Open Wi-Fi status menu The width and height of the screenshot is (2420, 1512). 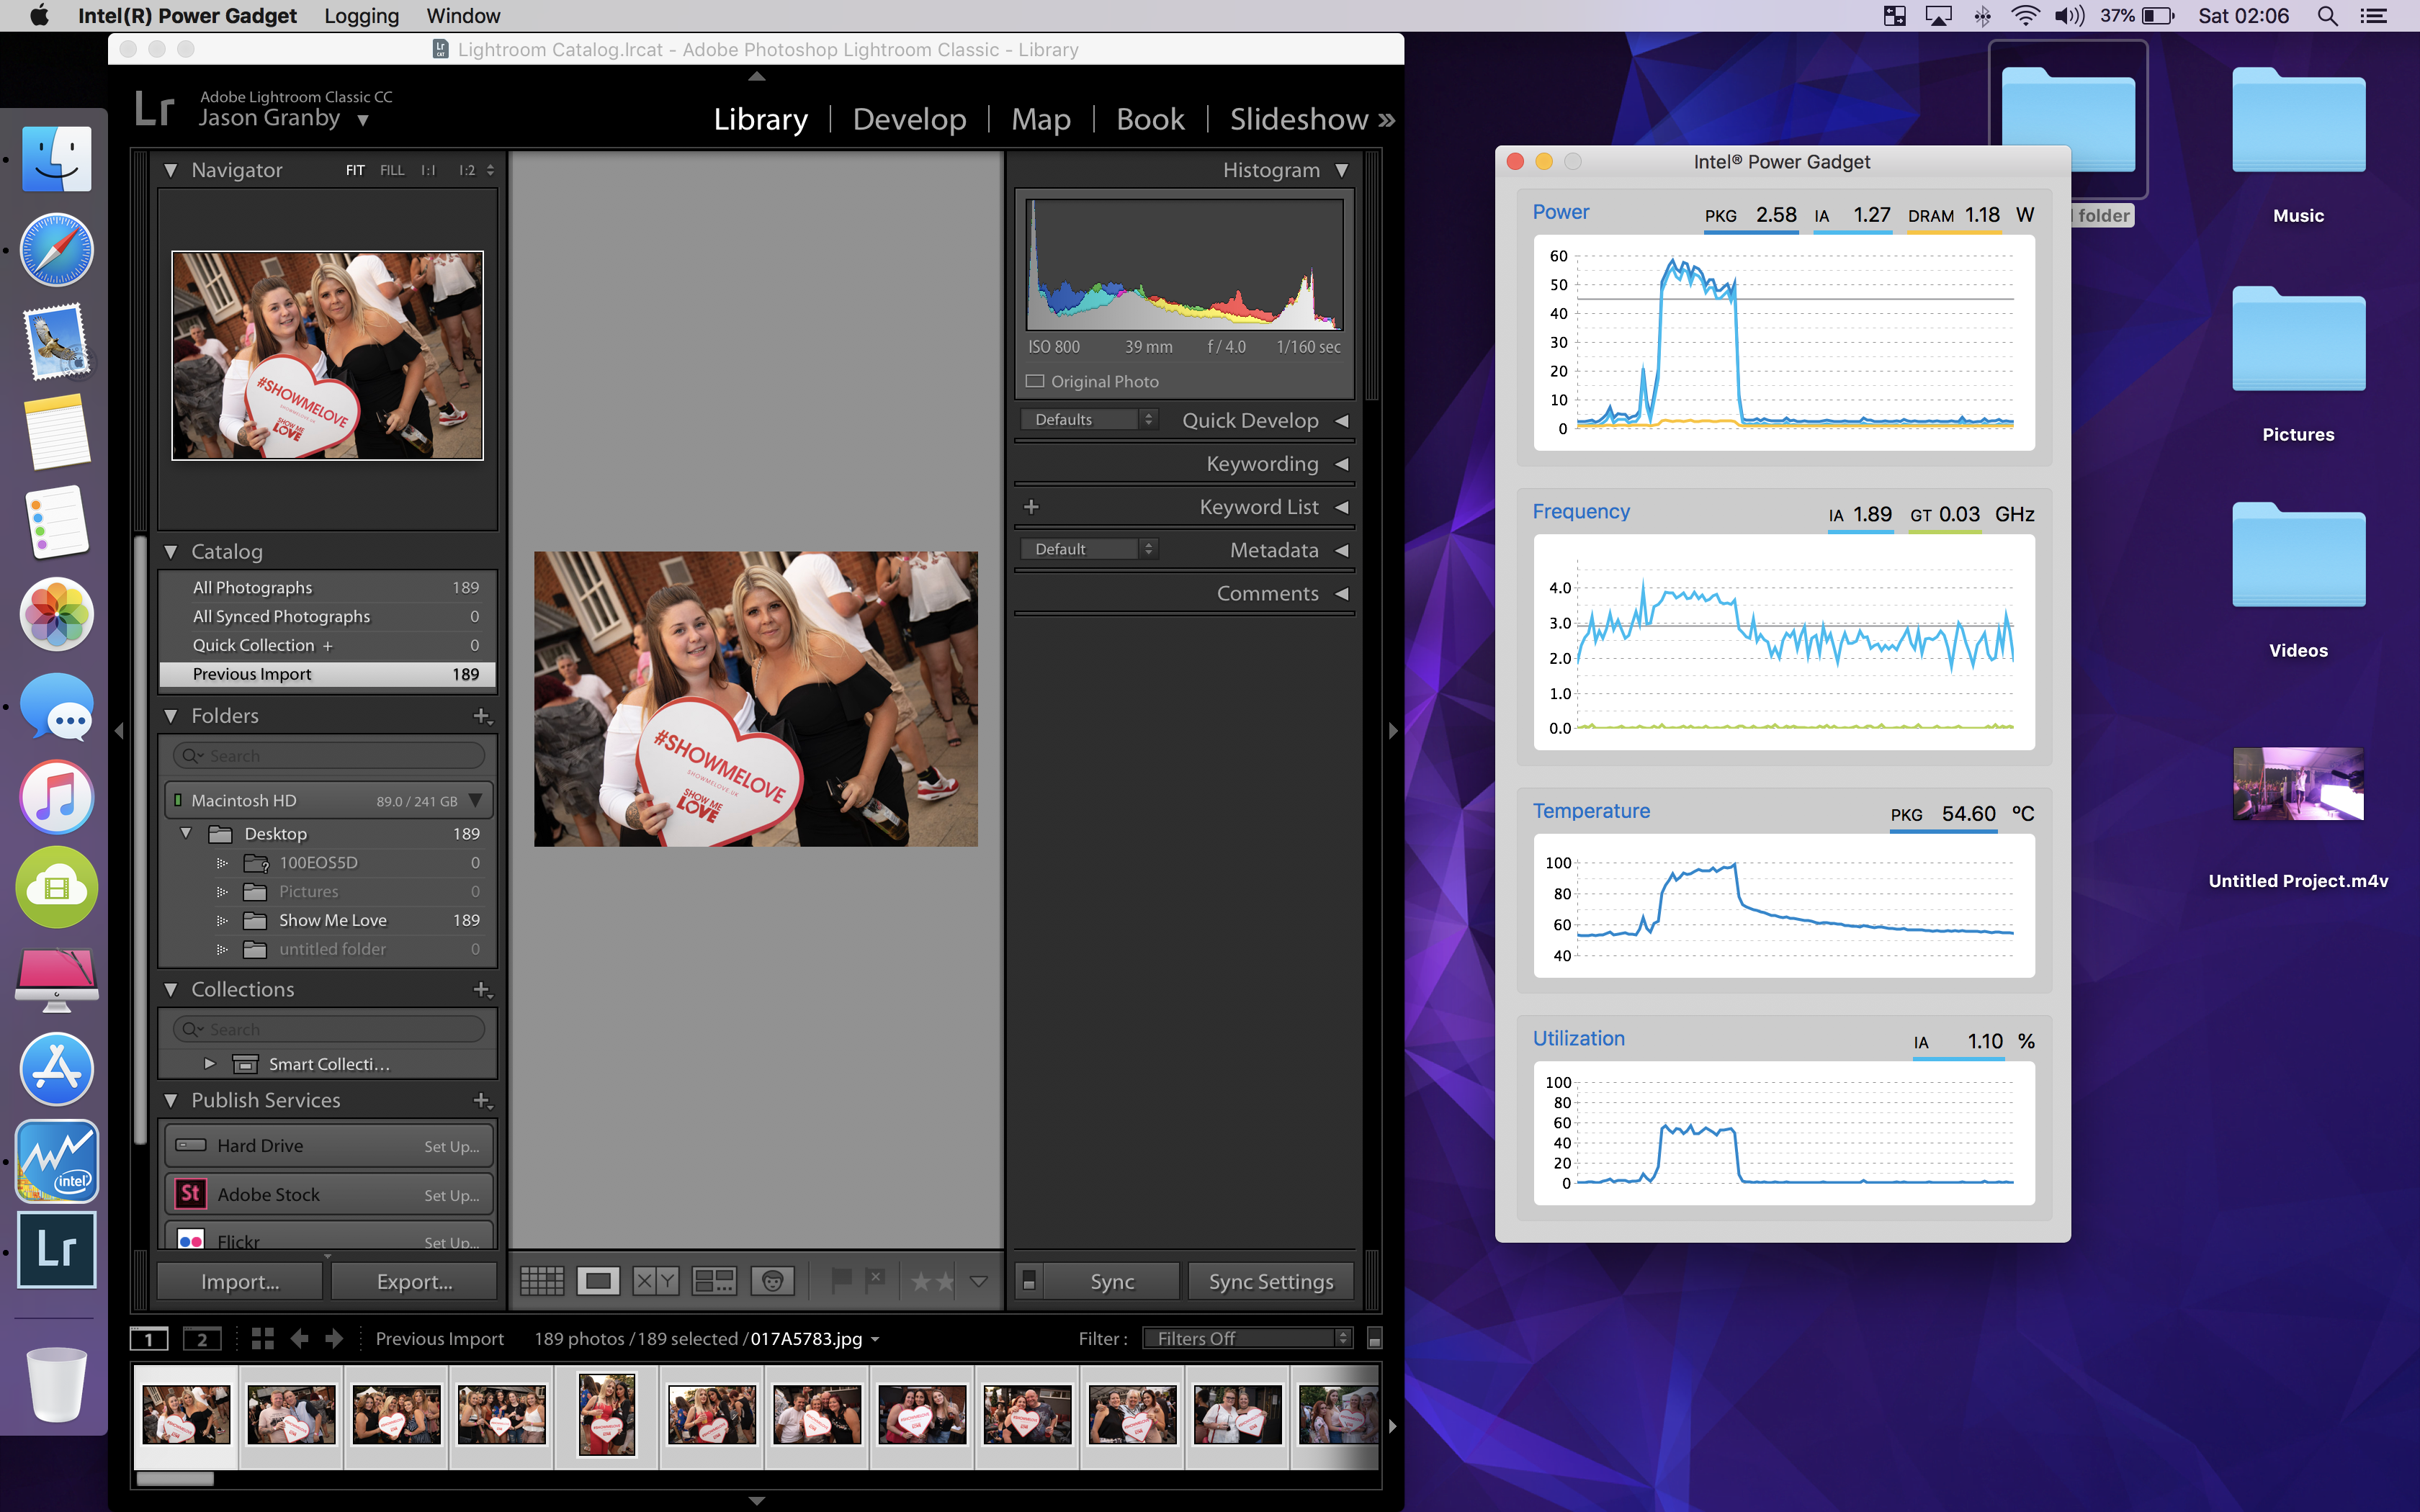(x=2024, y=16)
